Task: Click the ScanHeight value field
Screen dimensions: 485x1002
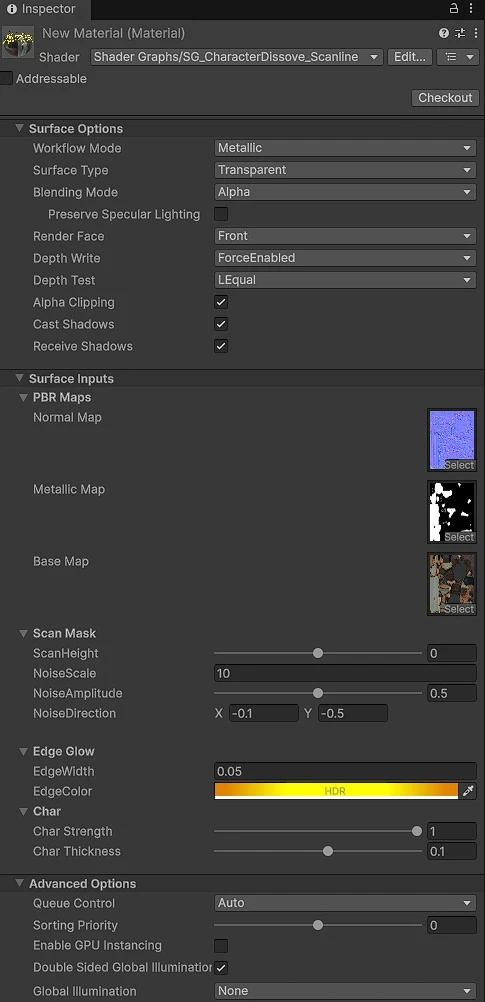Action: click(452, 653)
